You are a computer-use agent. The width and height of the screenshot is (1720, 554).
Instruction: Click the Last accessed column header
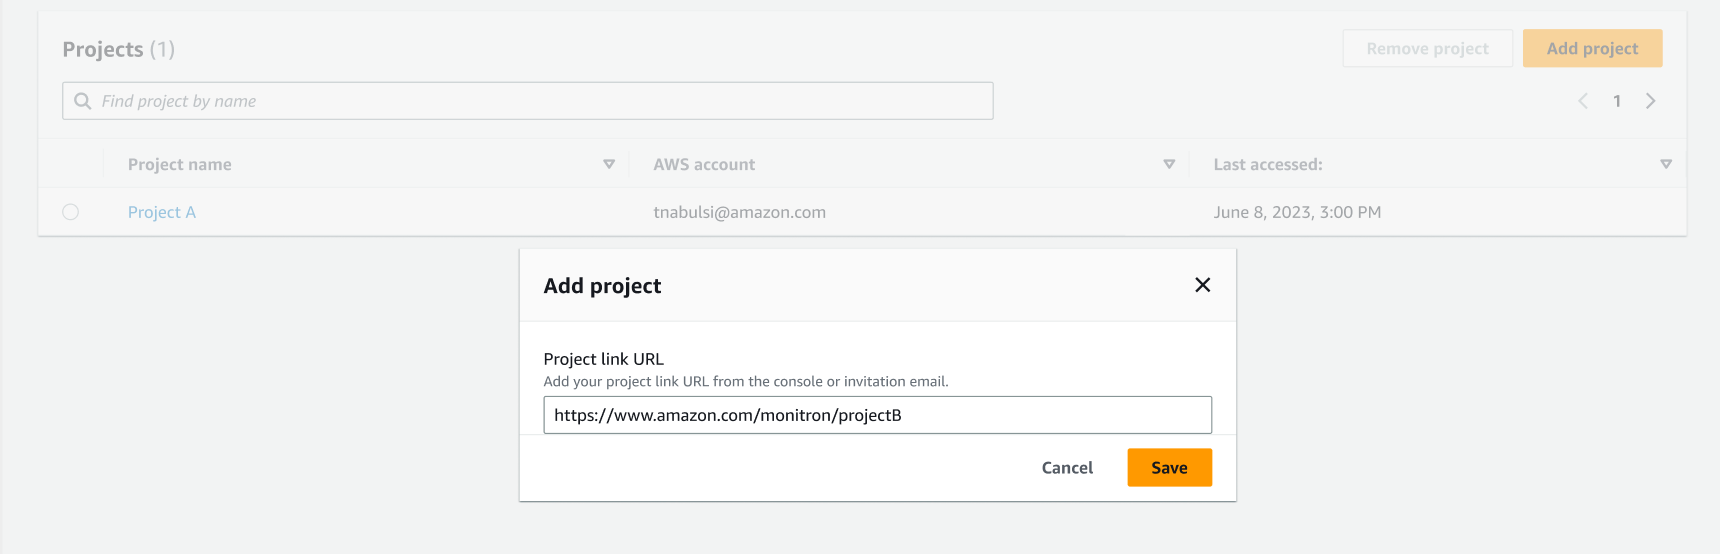click(x=1268, y=164)
